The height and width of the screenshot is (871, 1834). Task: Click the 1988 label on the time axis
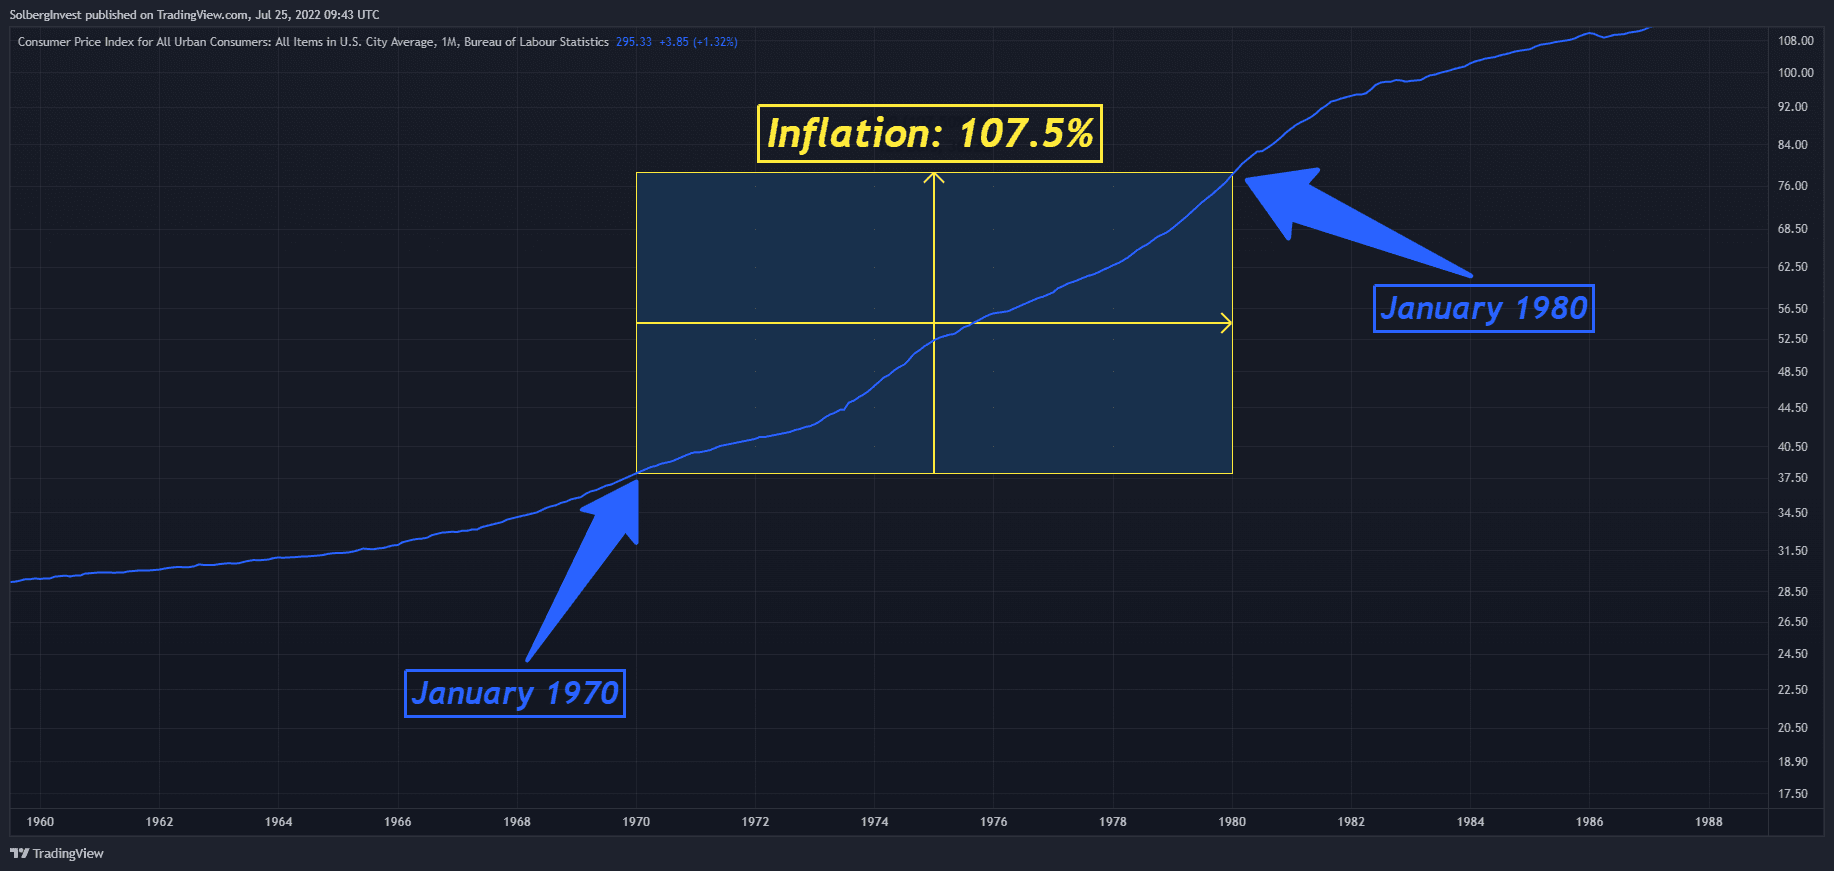coord(1709,822)
